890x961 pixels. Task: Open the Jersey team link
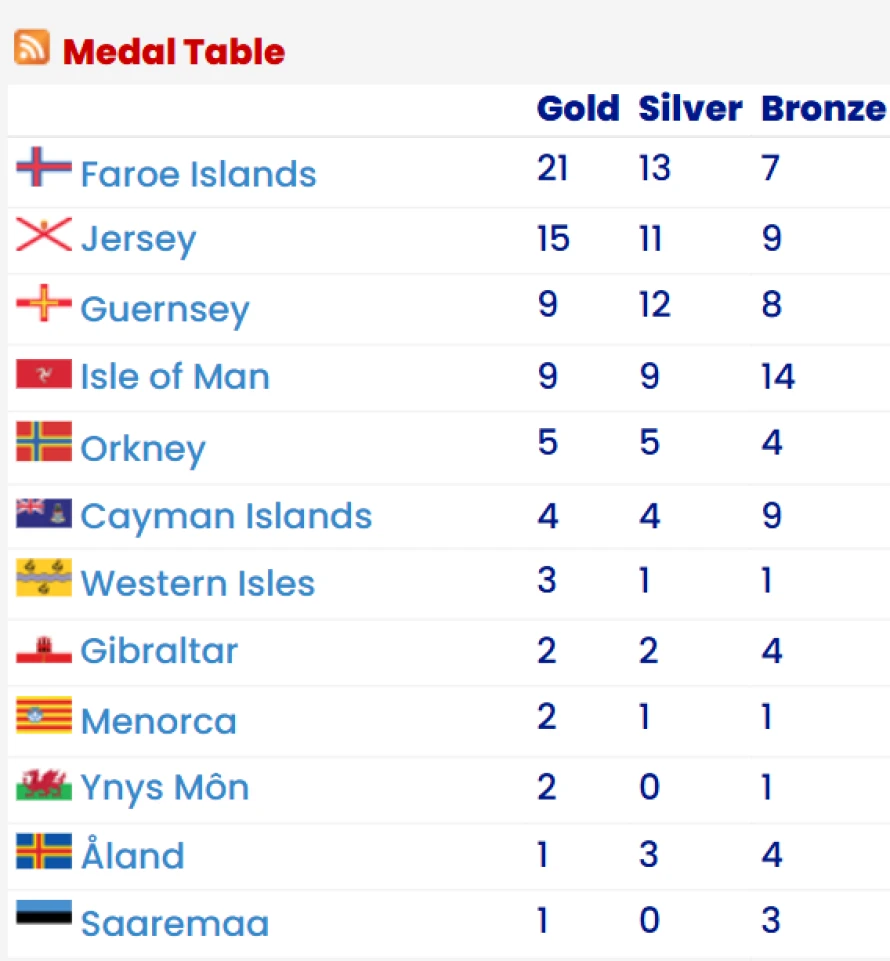click(x=139, y=239)
